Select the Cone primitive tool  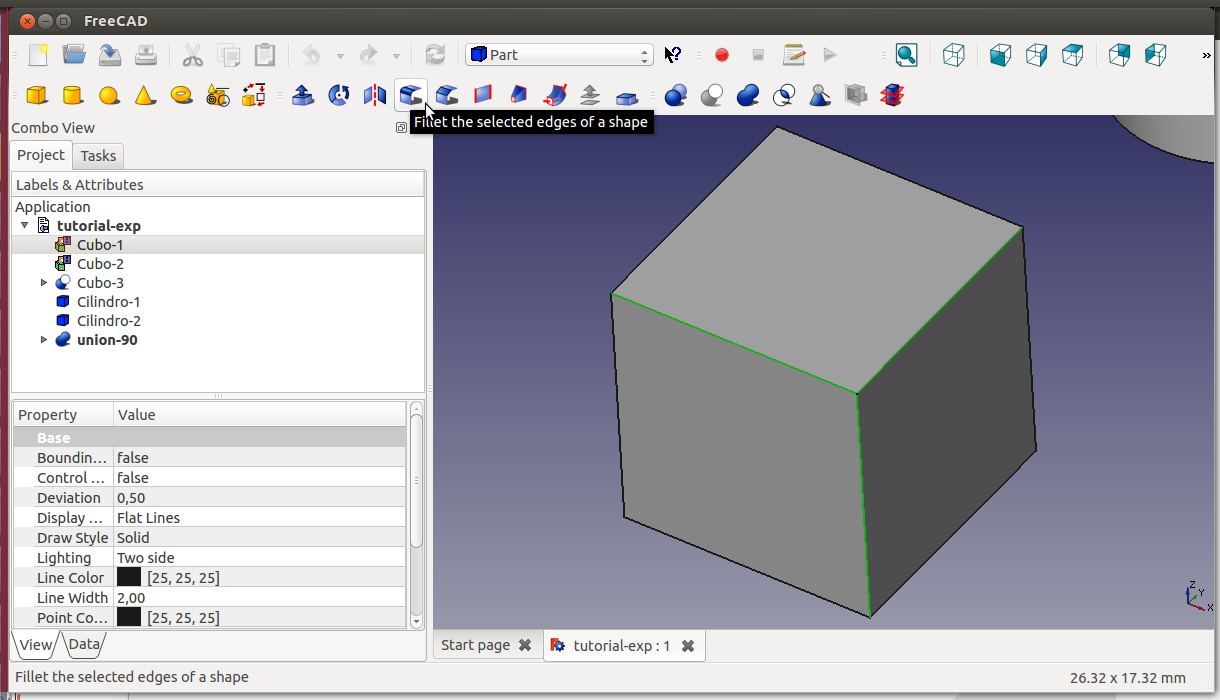click(x=145, y=95)
